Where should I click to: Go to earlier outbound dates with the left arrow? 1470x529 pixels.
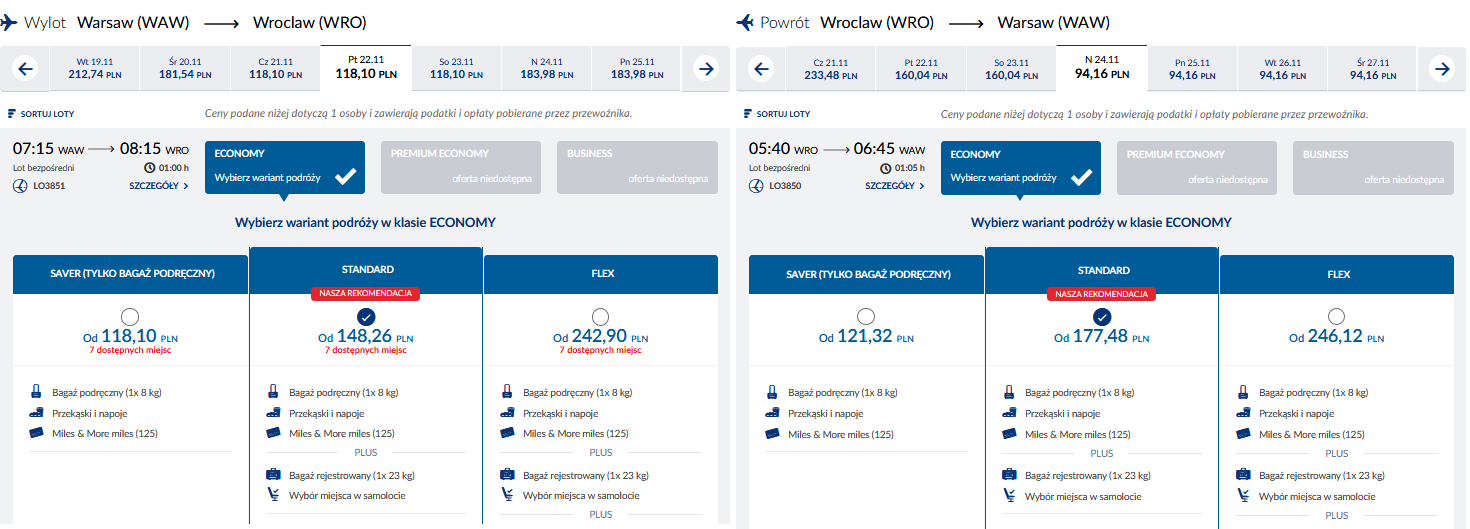point(26,69)
